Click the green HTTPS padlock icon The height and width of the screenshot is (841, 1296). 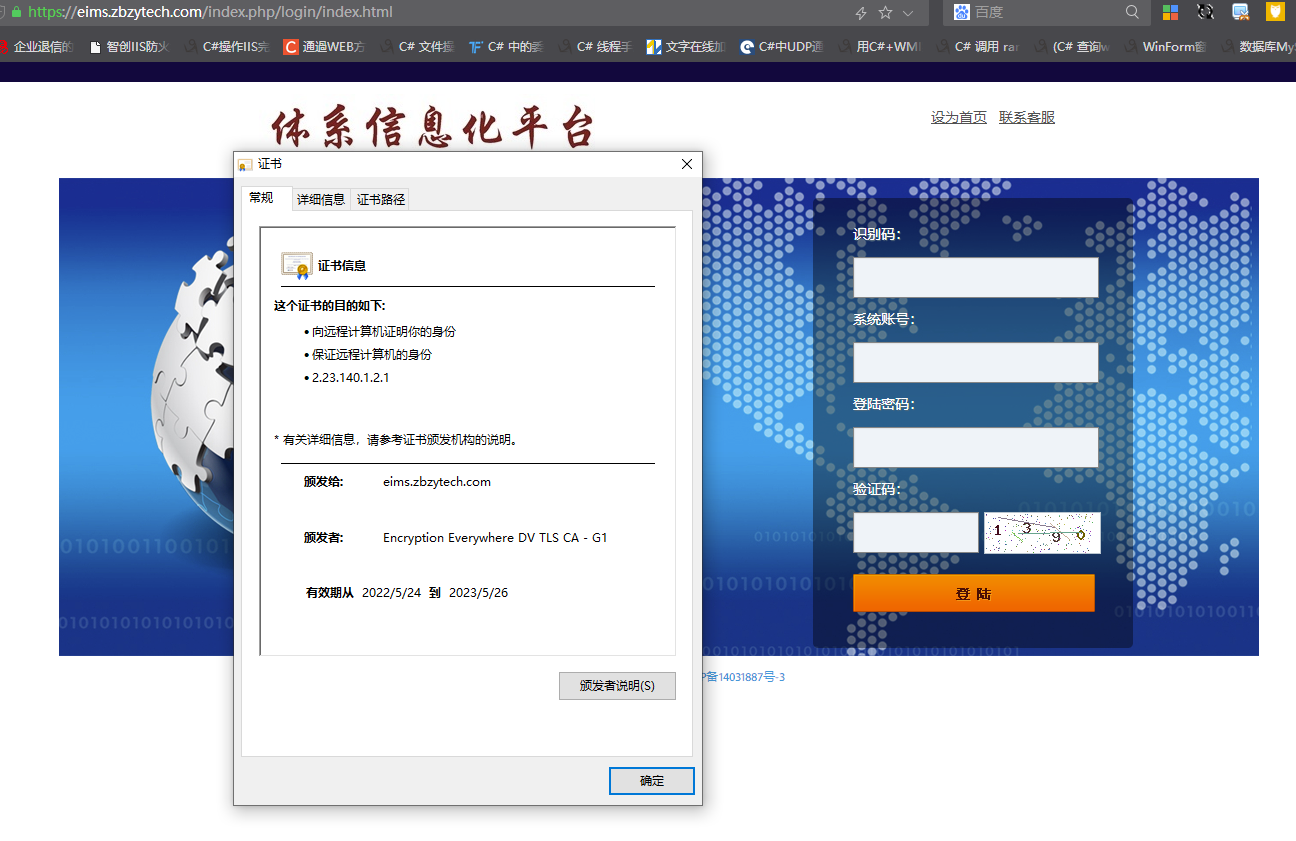16,13
